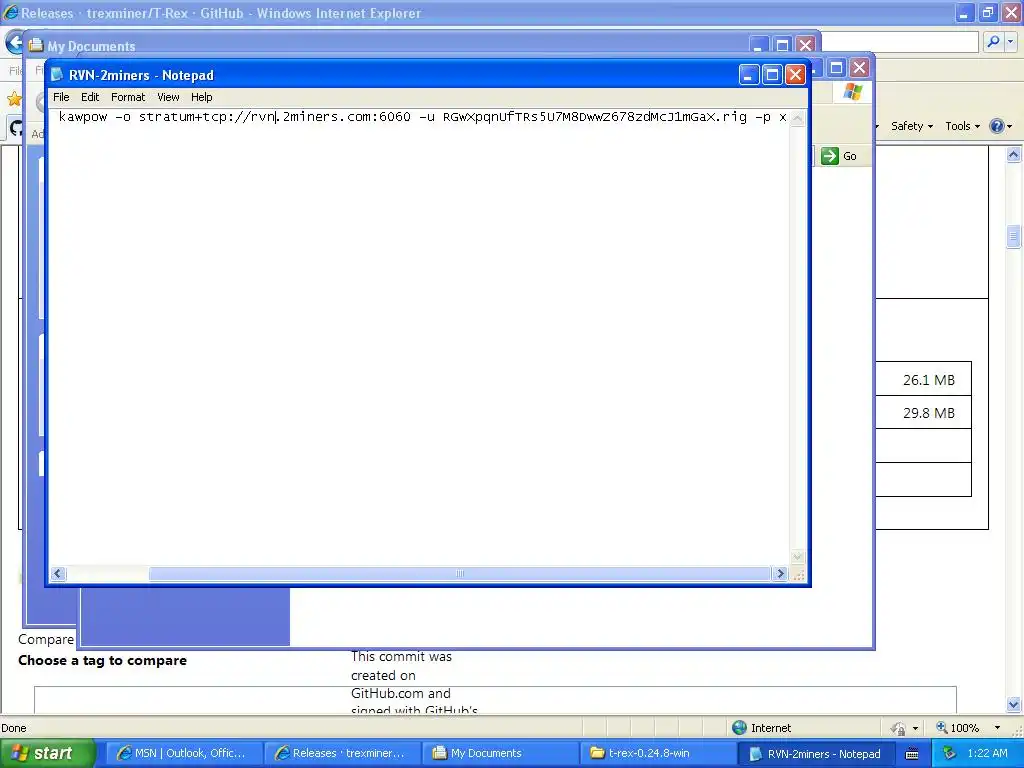Click the Internet Explorer logo in title bar

(x=10, y=12)
